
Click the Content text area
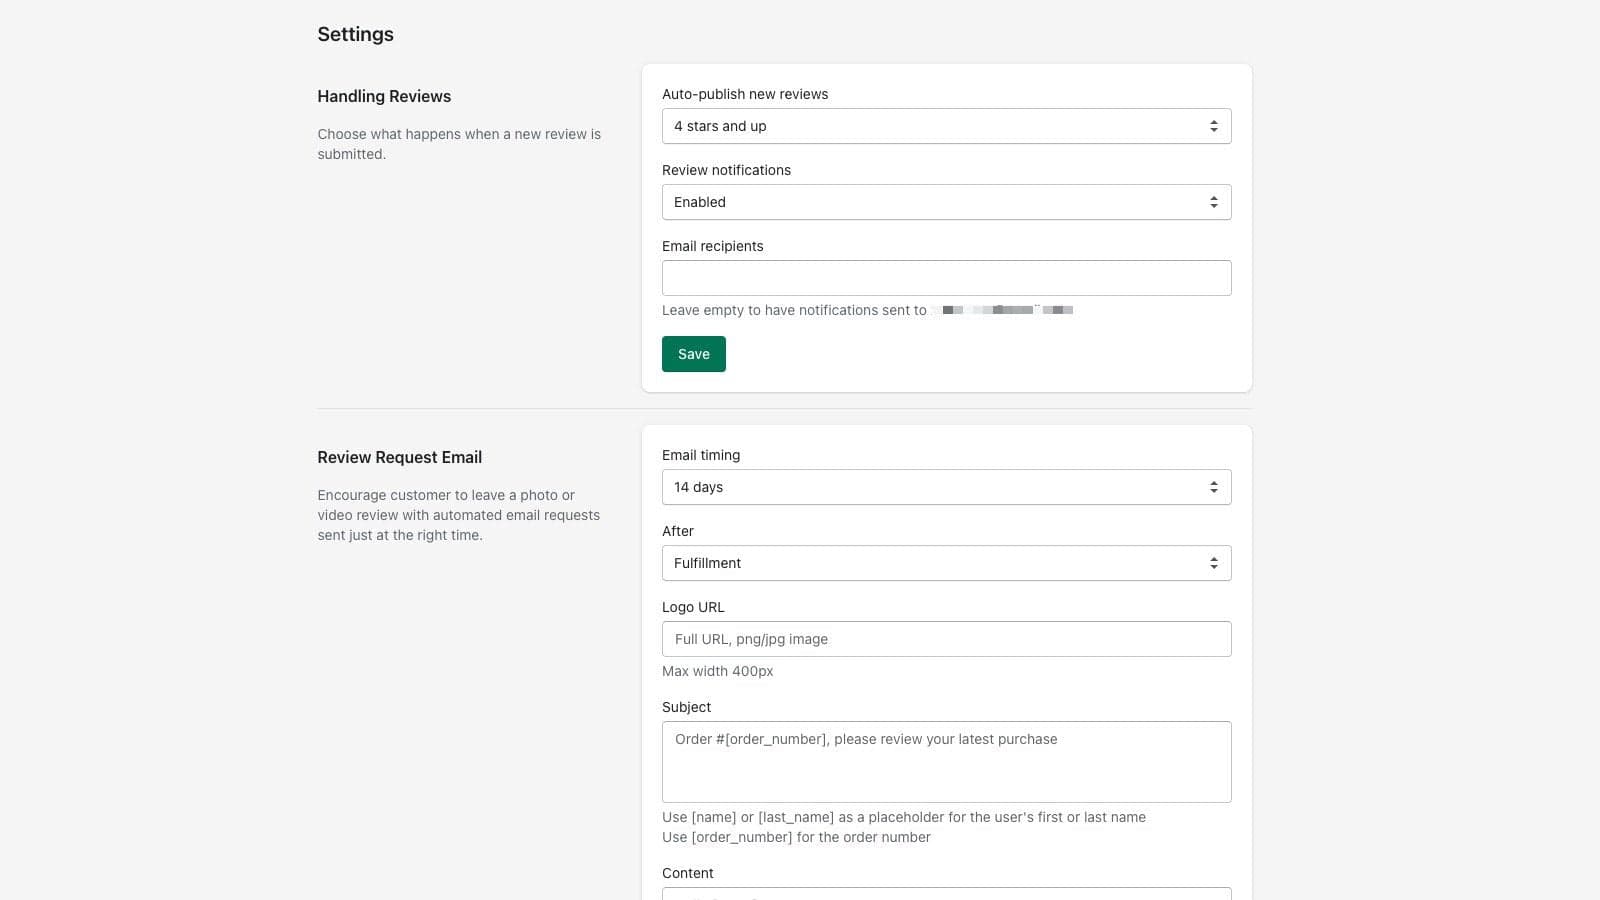(x=946, y=895)
